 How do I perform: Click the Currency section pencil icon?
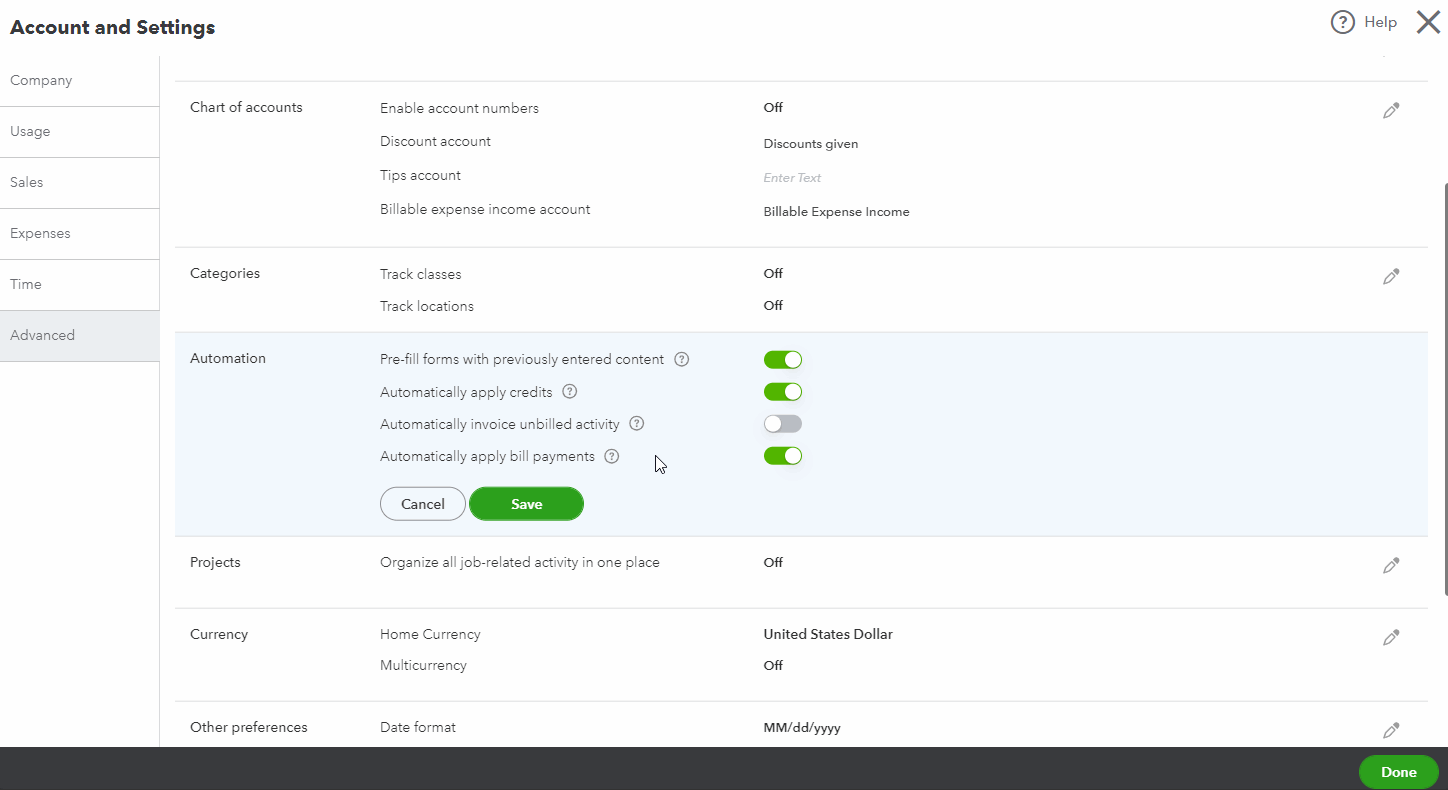1391,638
